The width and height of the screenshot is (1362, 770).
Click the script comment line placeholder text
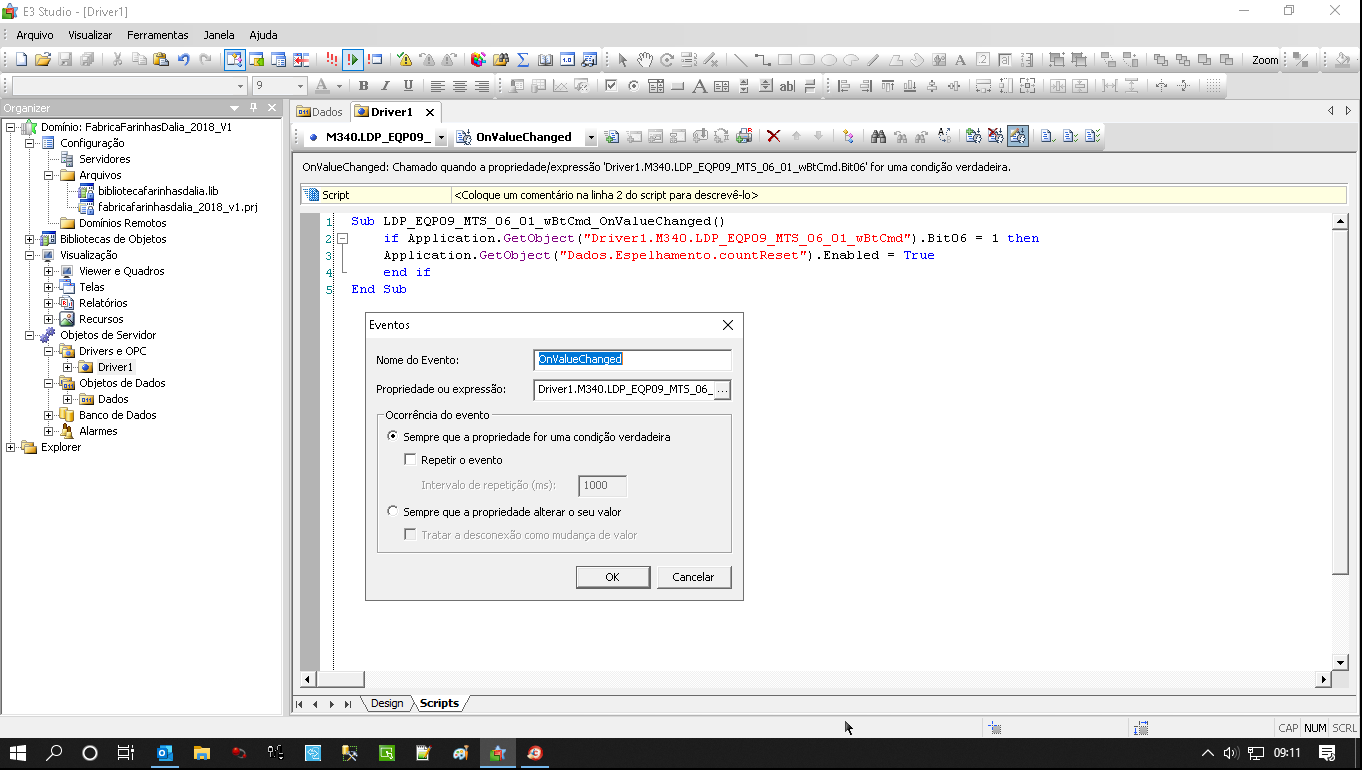(606, 195)
